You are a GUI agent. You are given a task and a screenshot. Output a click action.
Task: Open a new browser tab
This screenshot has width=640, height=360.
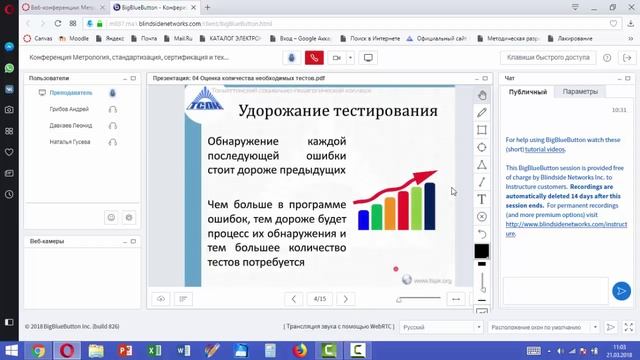click(x=207, y=7)
